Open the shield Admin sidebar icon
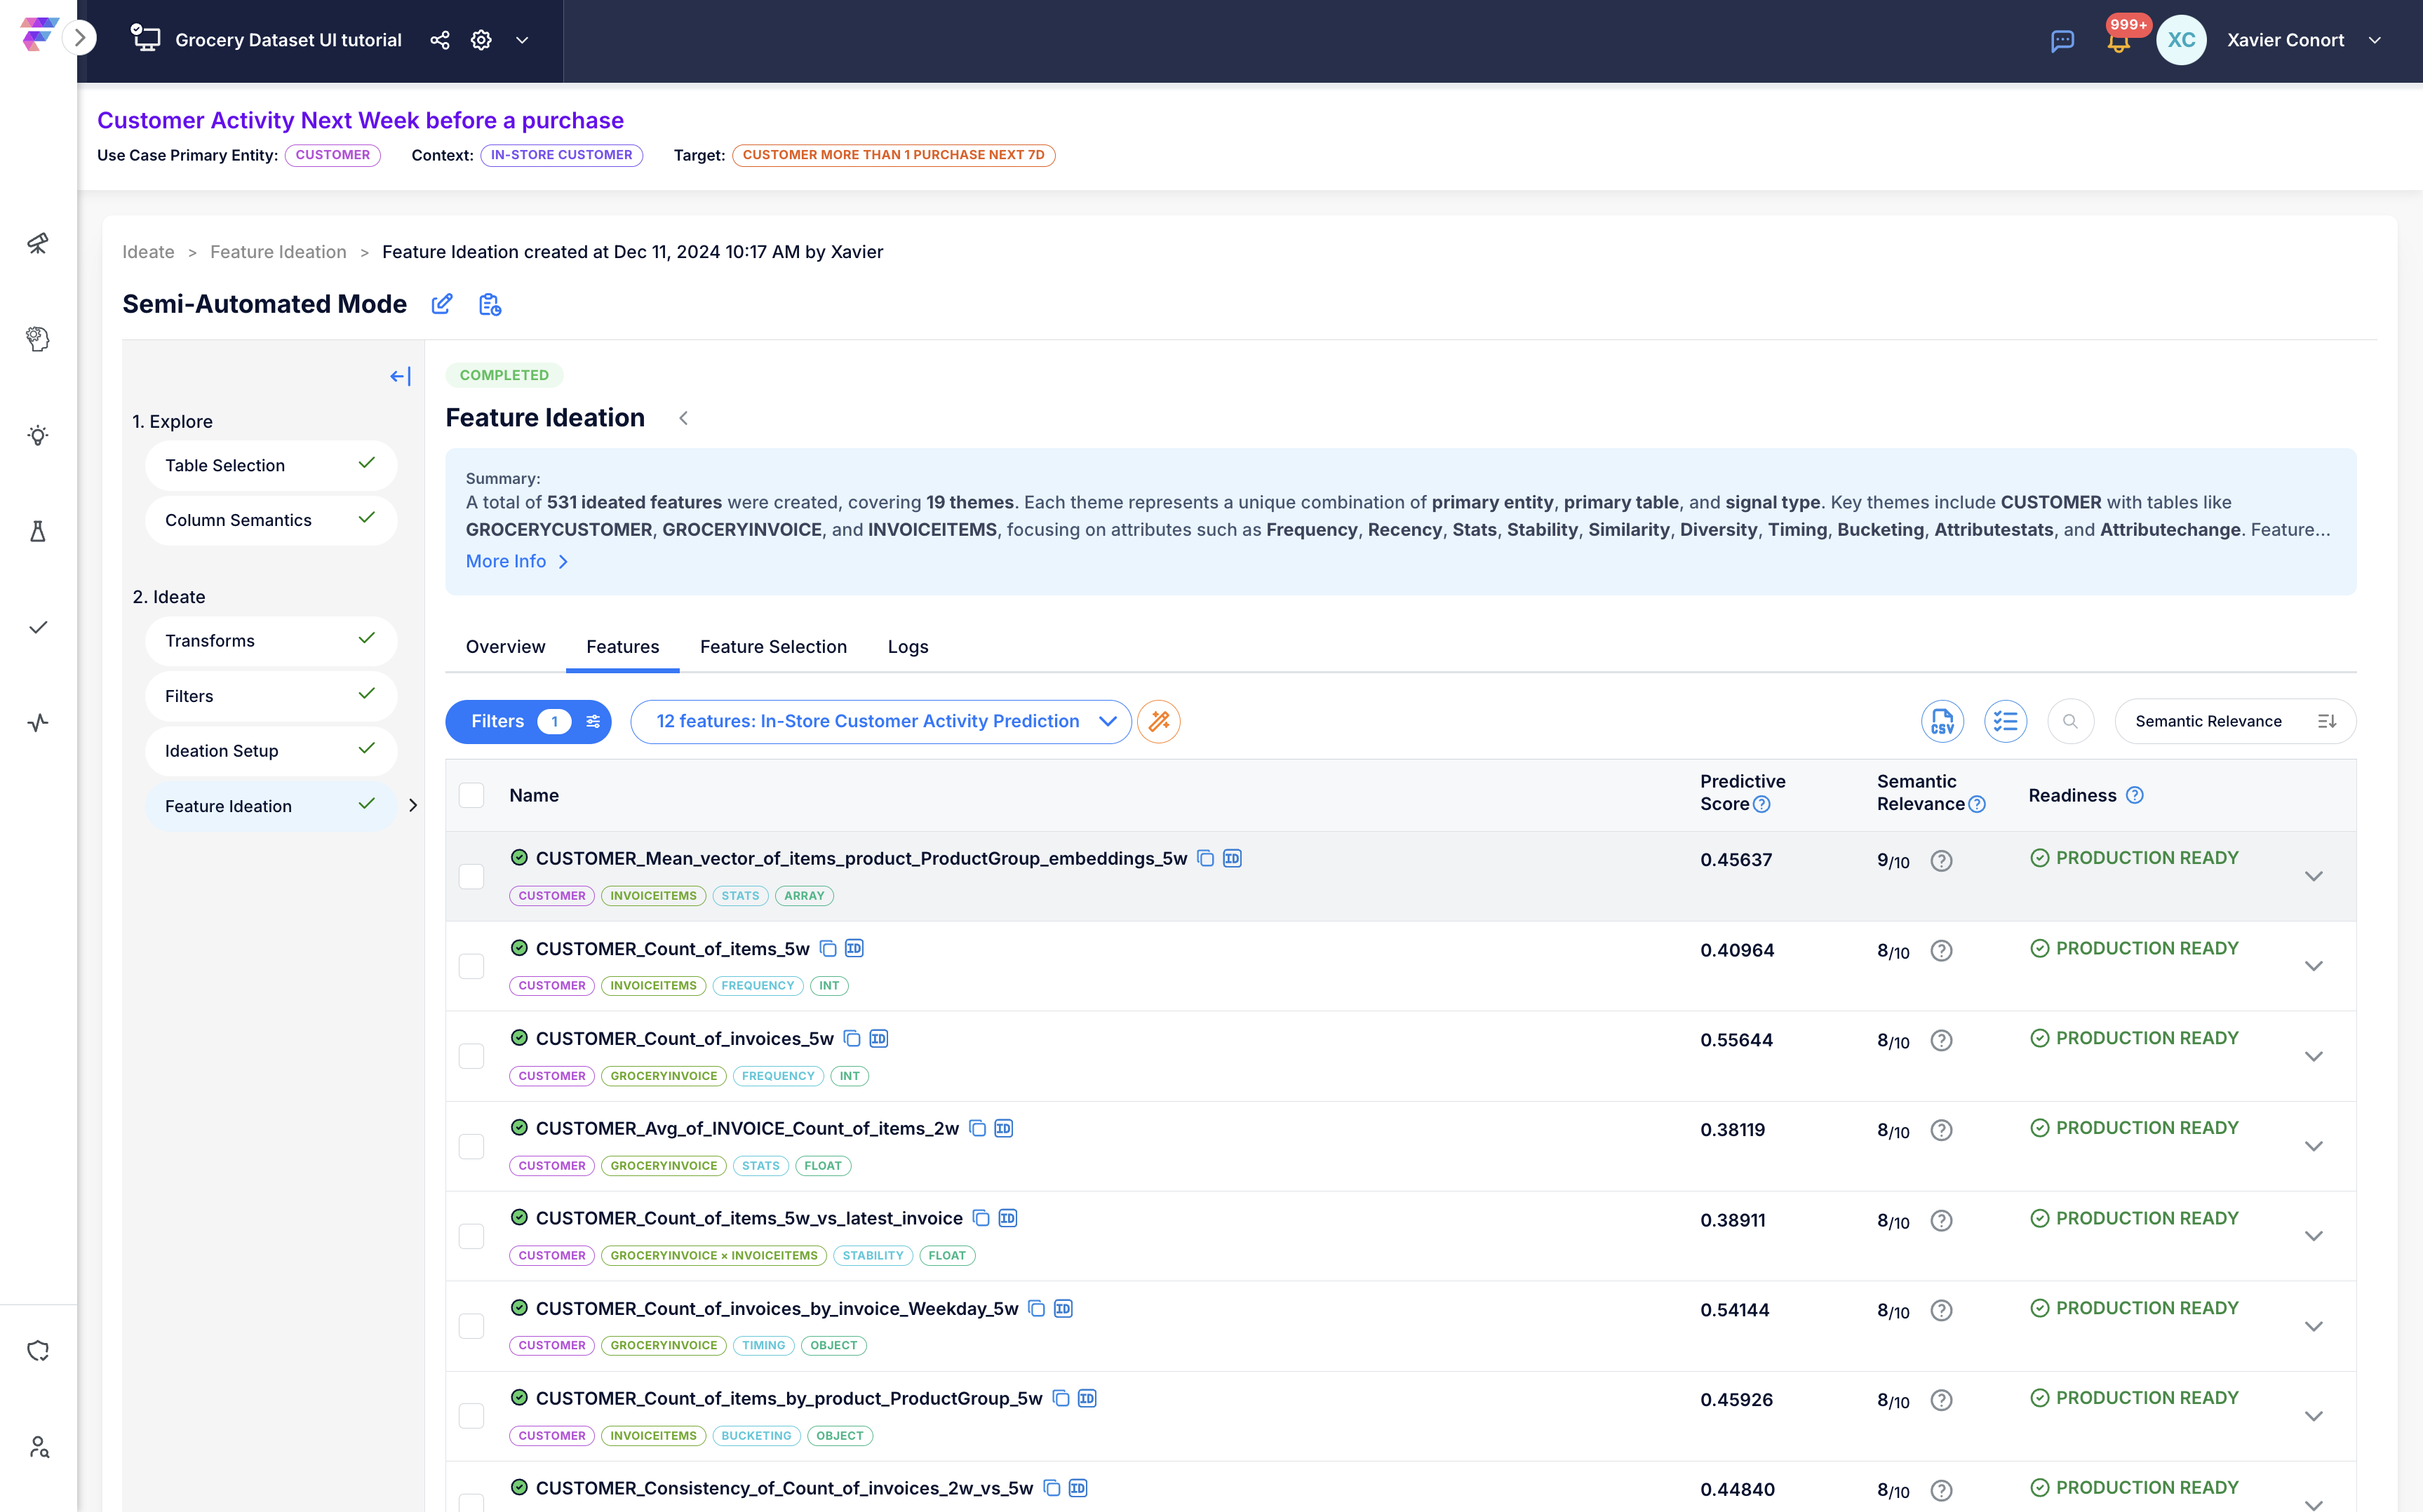 (x=38, y=1351)
